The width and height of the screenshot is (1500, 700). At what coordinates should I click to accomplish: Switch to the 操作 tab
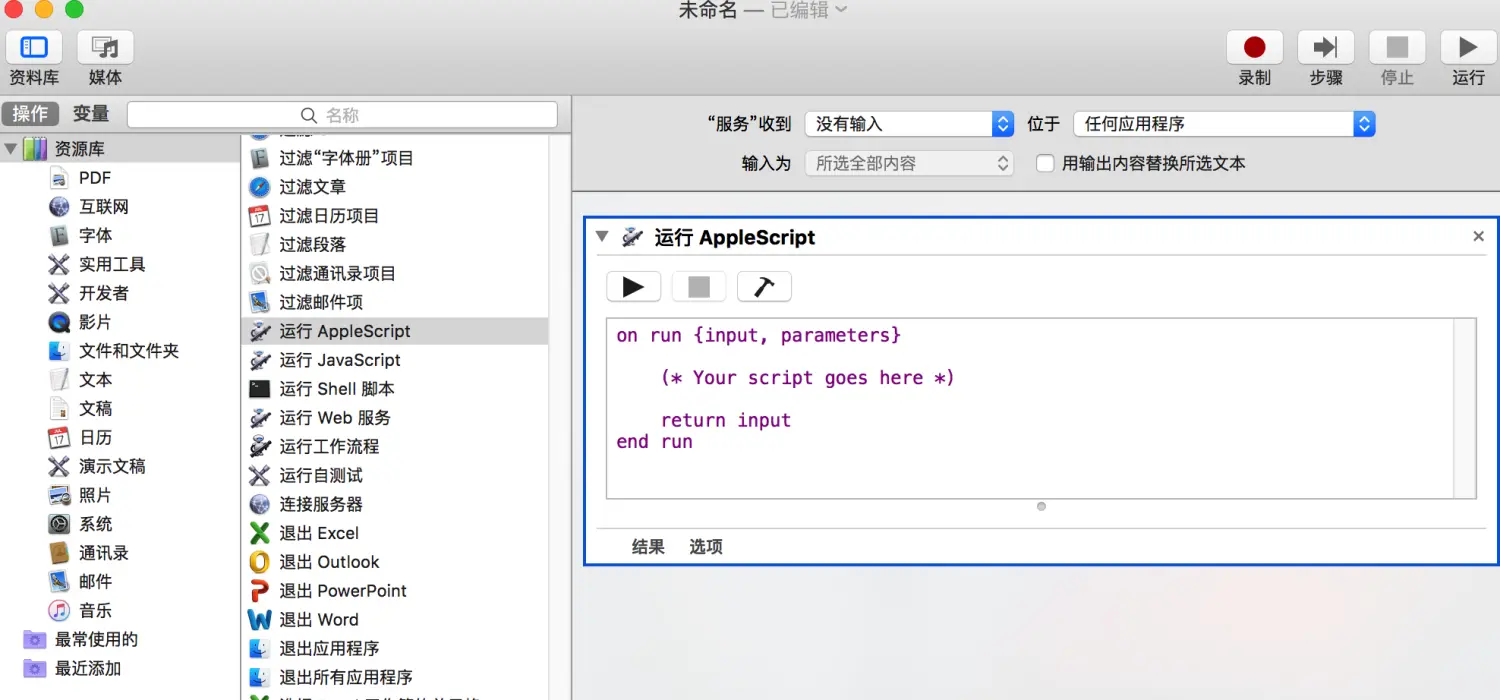point(30,114)
